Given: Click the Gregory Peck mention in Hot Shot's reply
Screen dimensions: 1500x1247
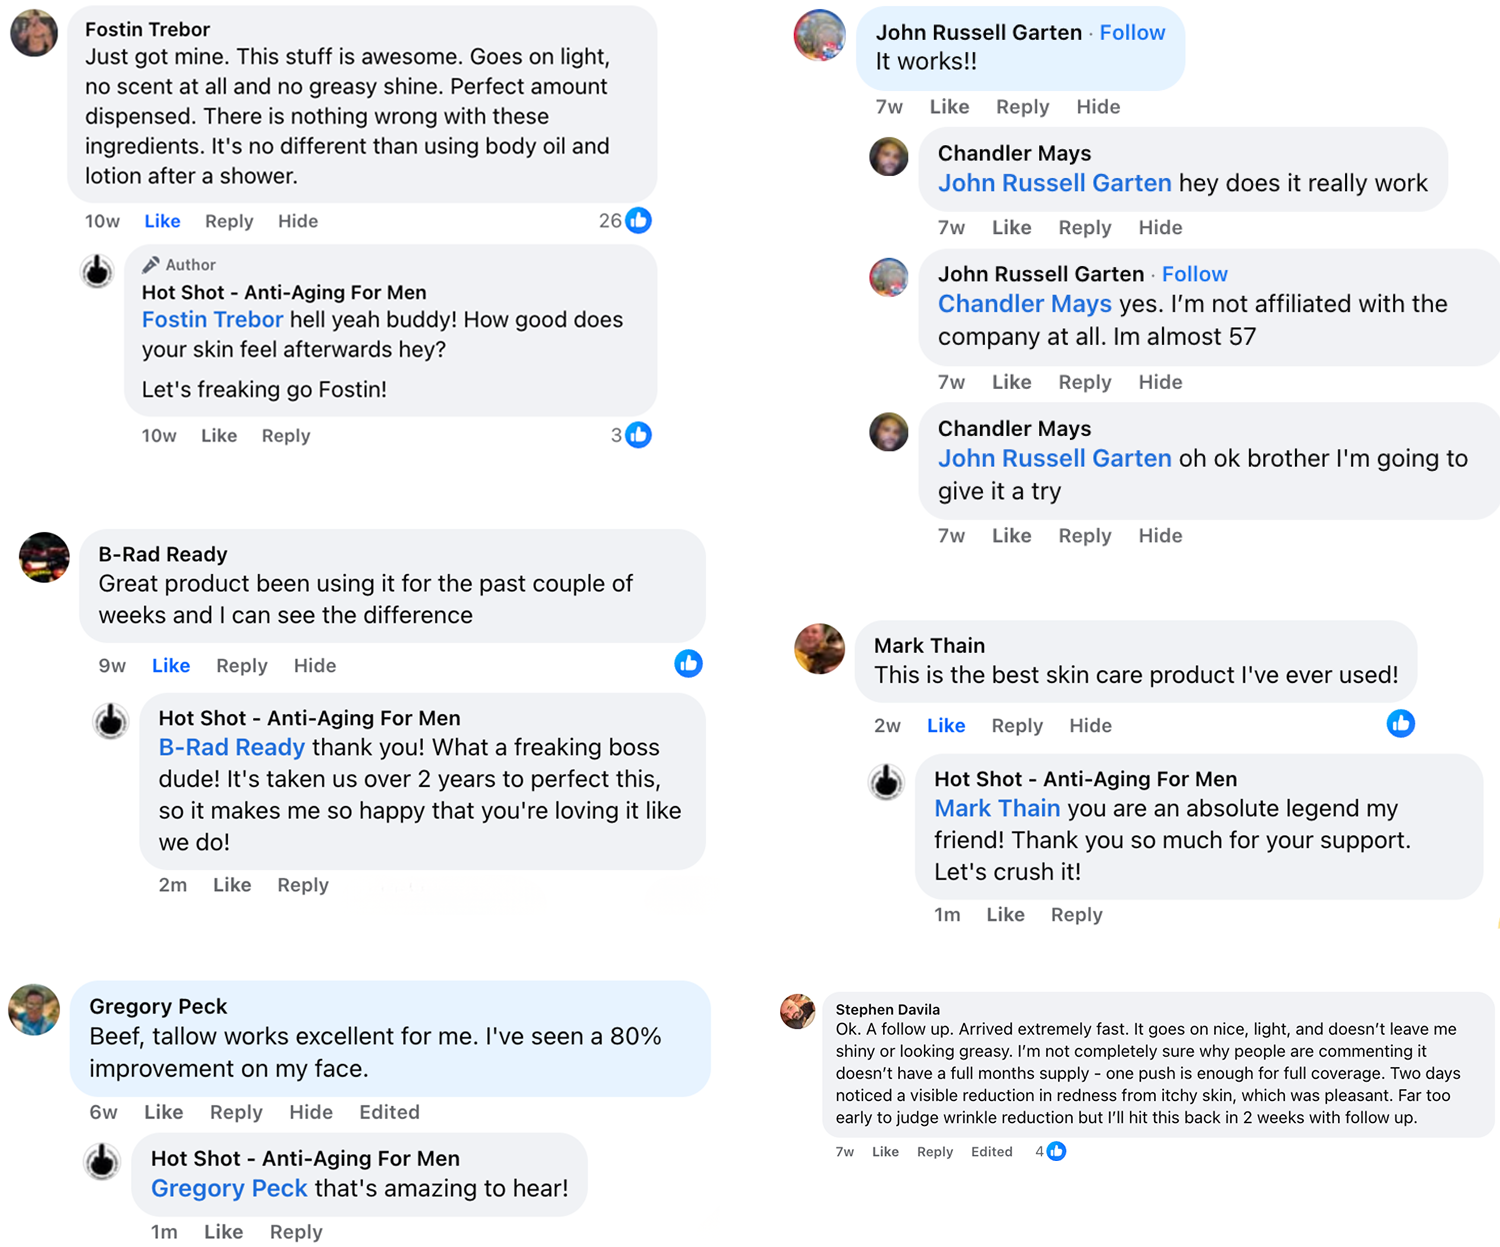Looking at the screenshot, I should pyautogui.click(x=229, y=1188).
